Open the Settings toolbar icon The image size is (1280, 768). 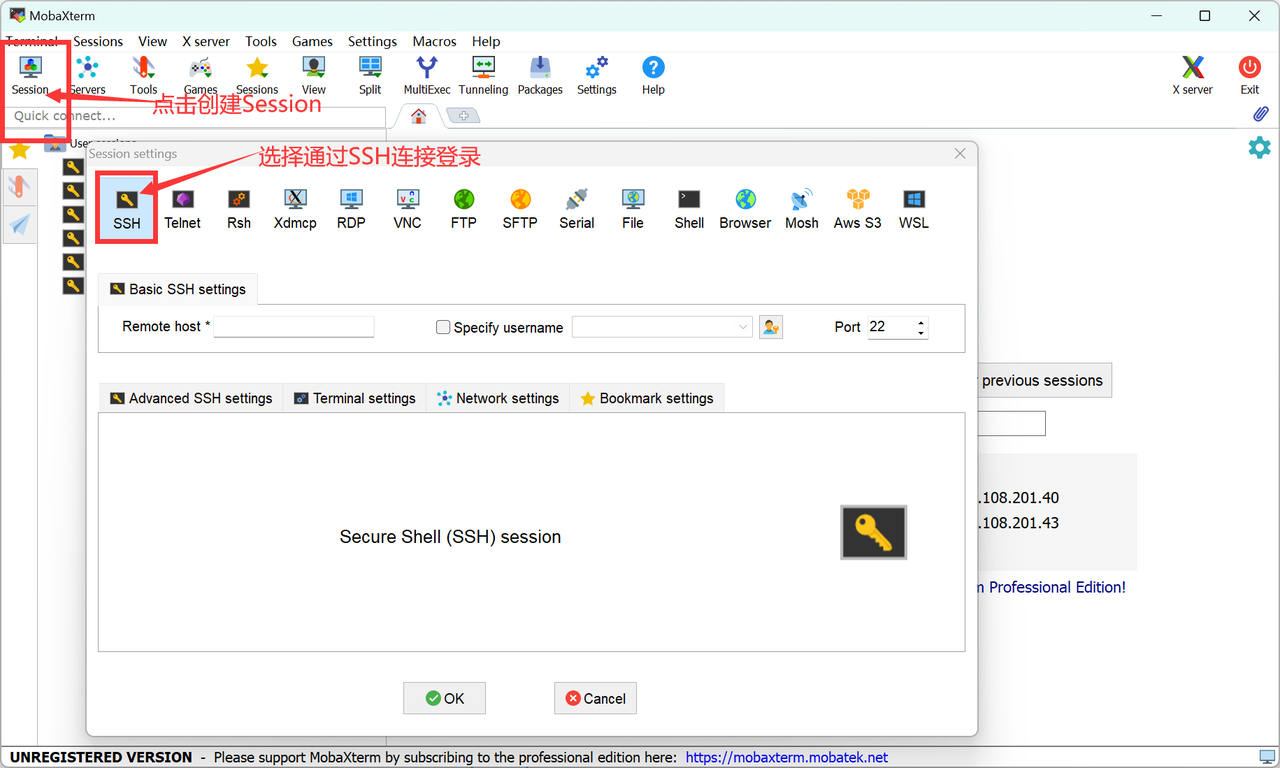(597, 75)
